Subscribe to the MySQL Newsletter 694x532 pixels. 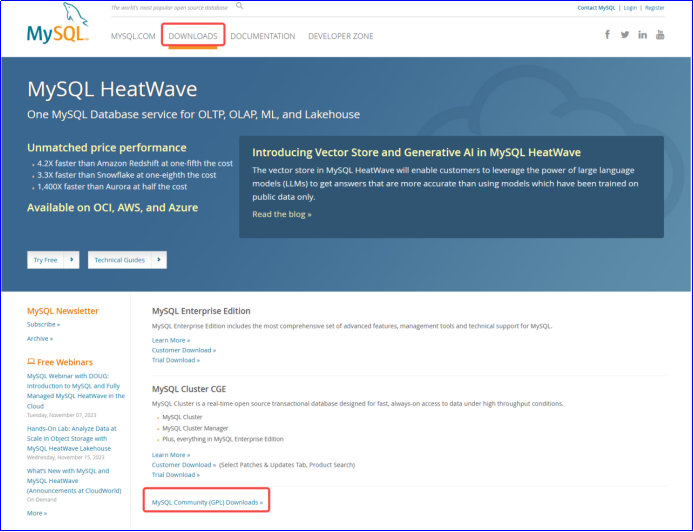point(43,324)
